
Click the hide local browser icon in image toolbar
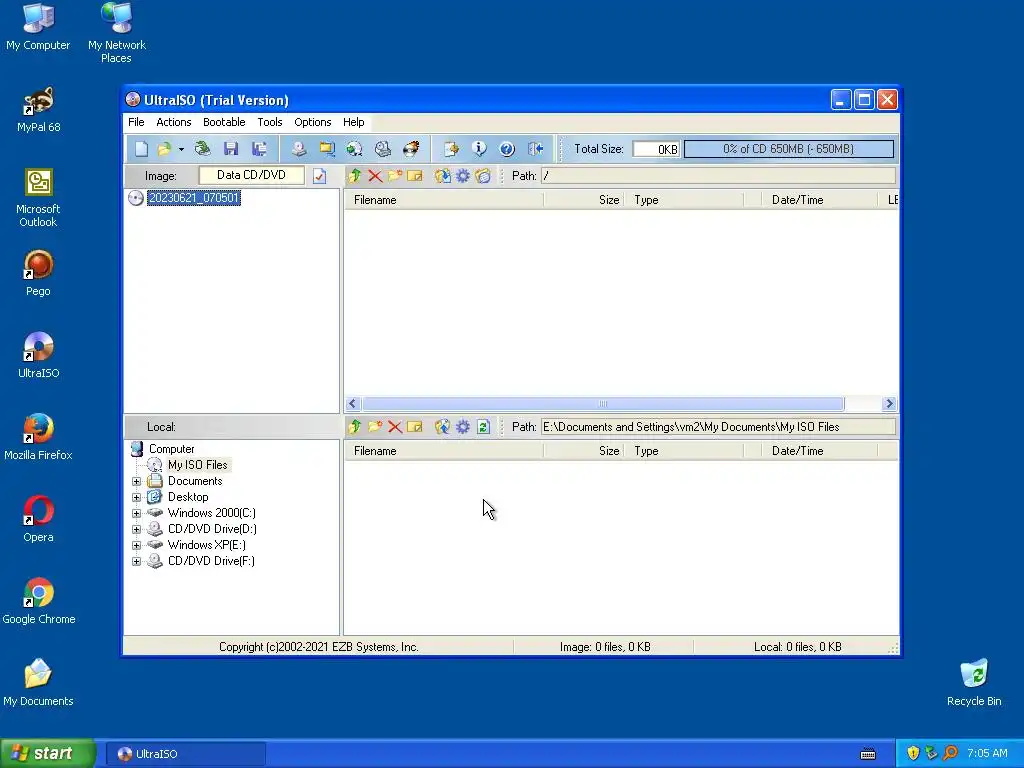(x=483, y=176)
